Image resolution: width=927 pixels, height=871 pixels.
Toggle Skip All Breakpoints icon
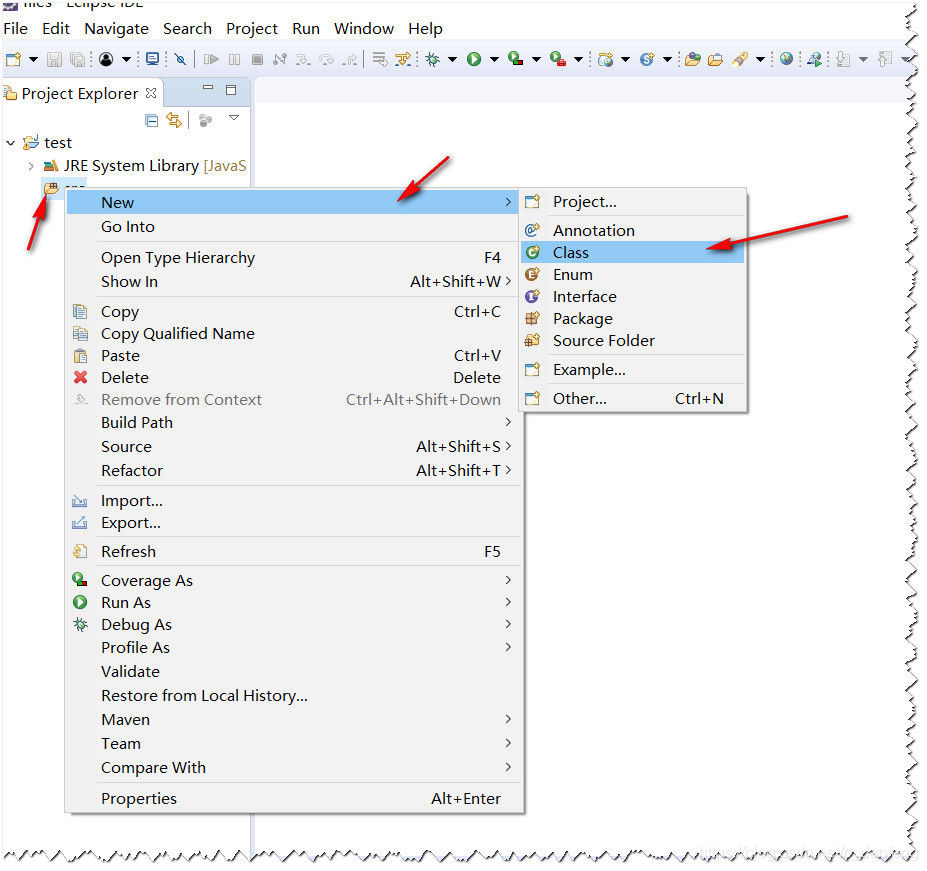181,59
